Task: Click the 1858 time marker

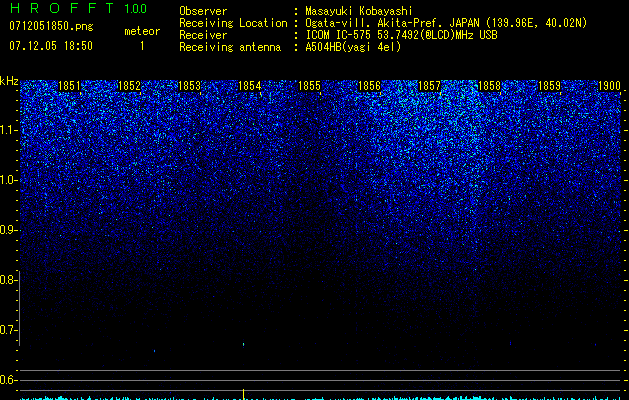Action: [489, 86]
